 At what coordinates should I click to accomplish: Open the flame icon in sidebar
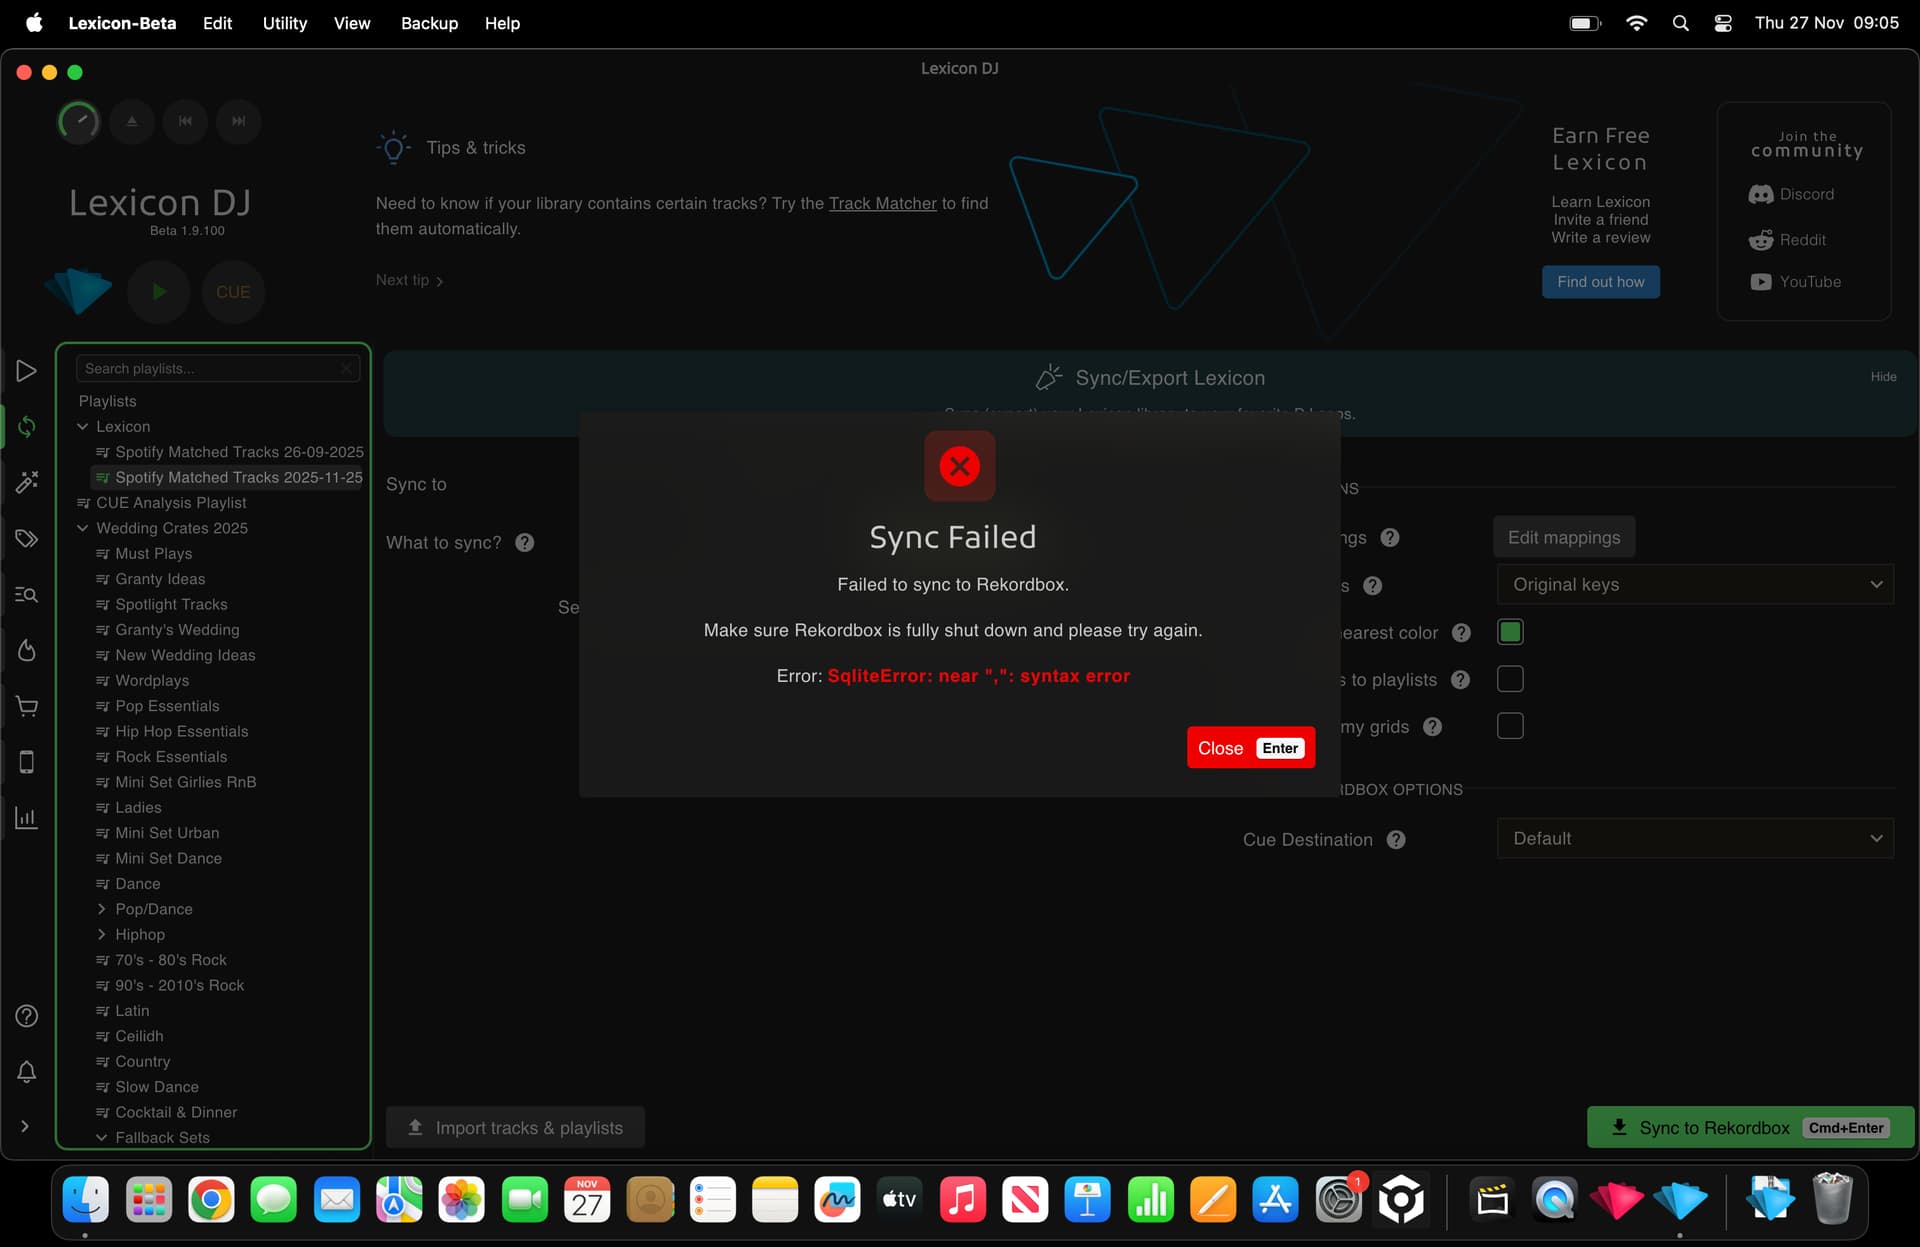[27, 651]
